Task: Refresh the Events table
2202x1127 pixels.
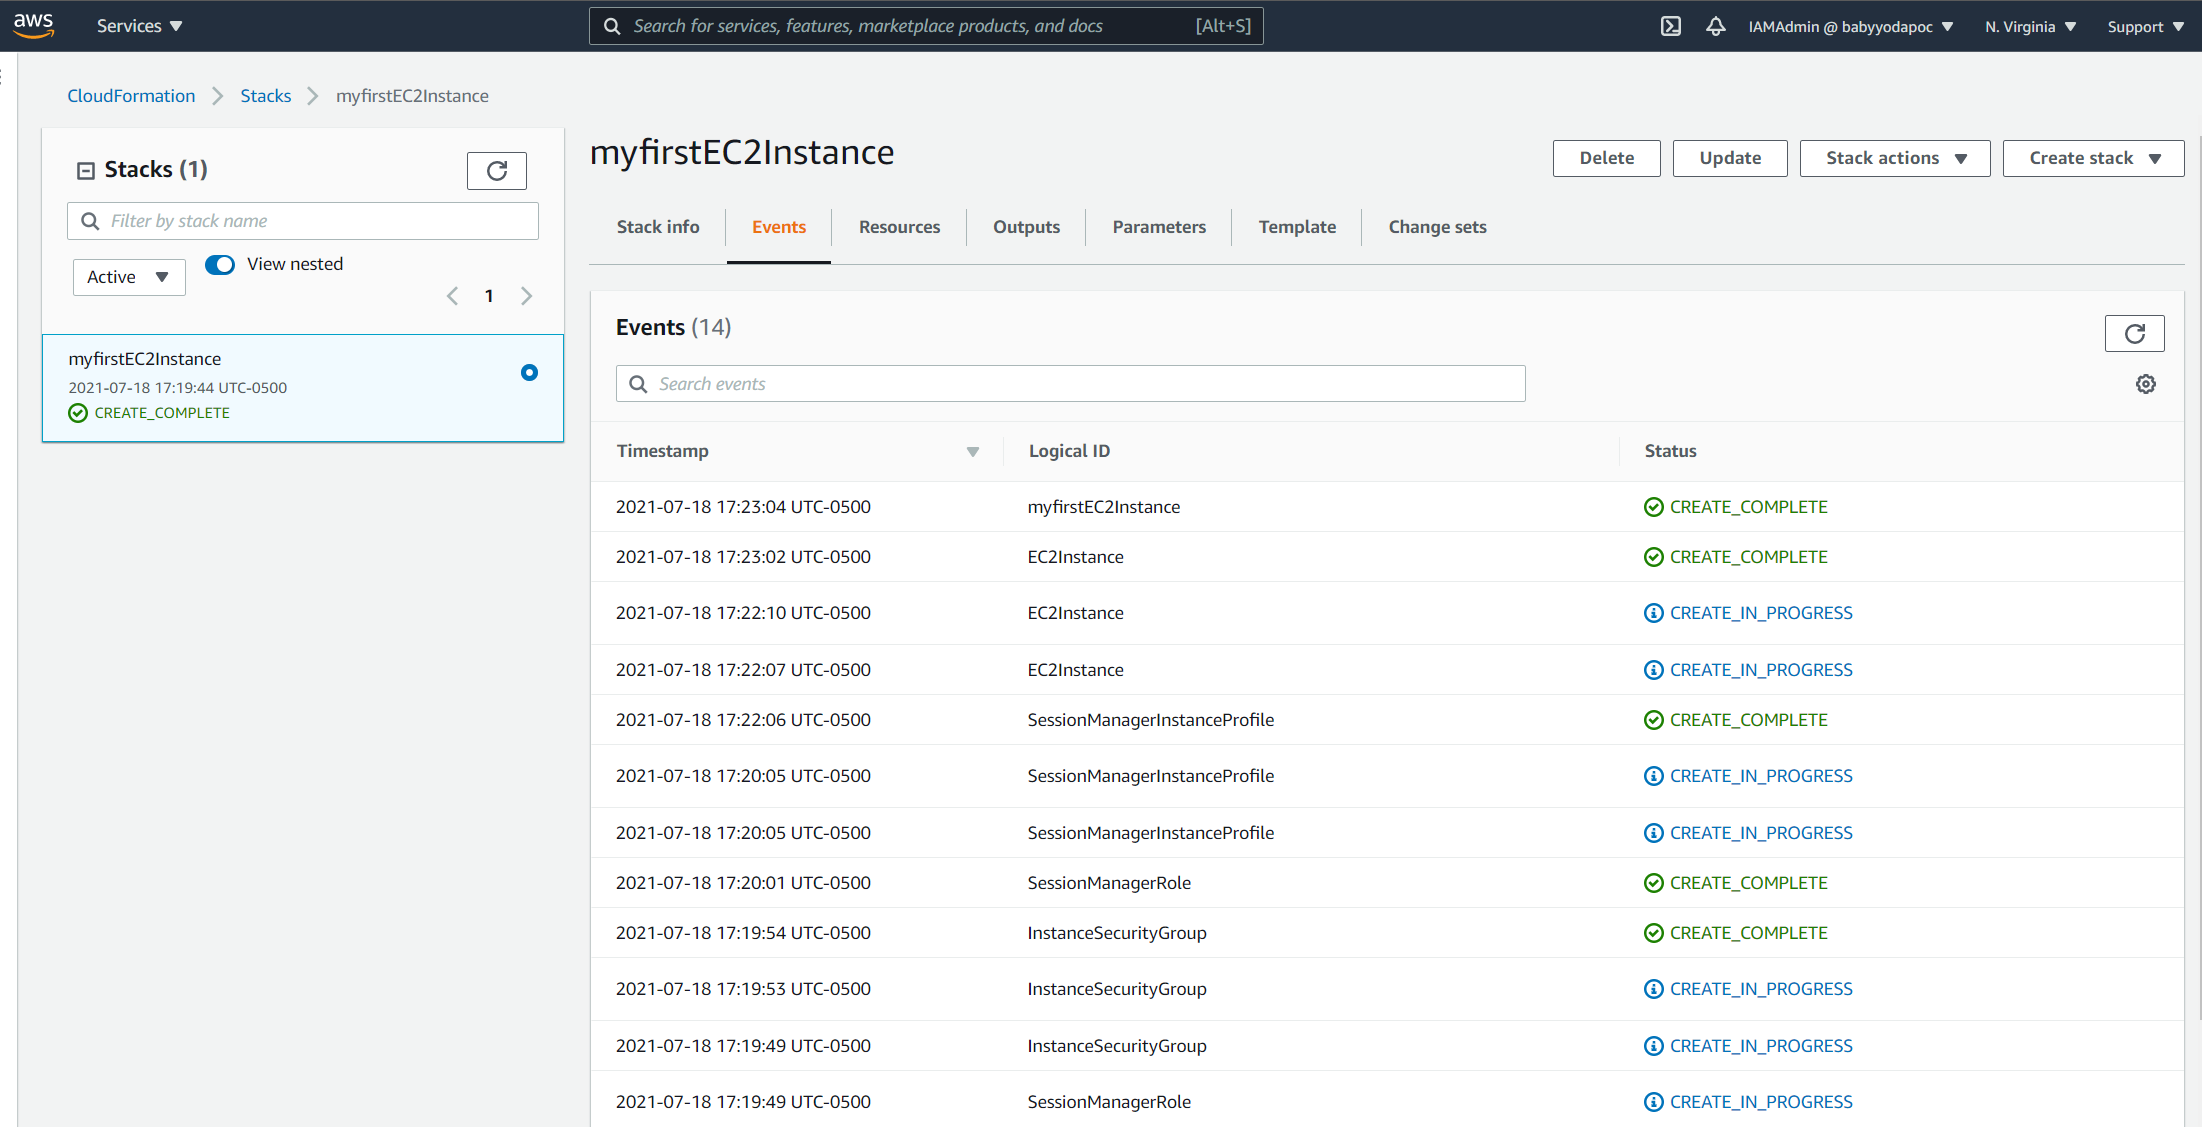Action: pos(2135,334)
